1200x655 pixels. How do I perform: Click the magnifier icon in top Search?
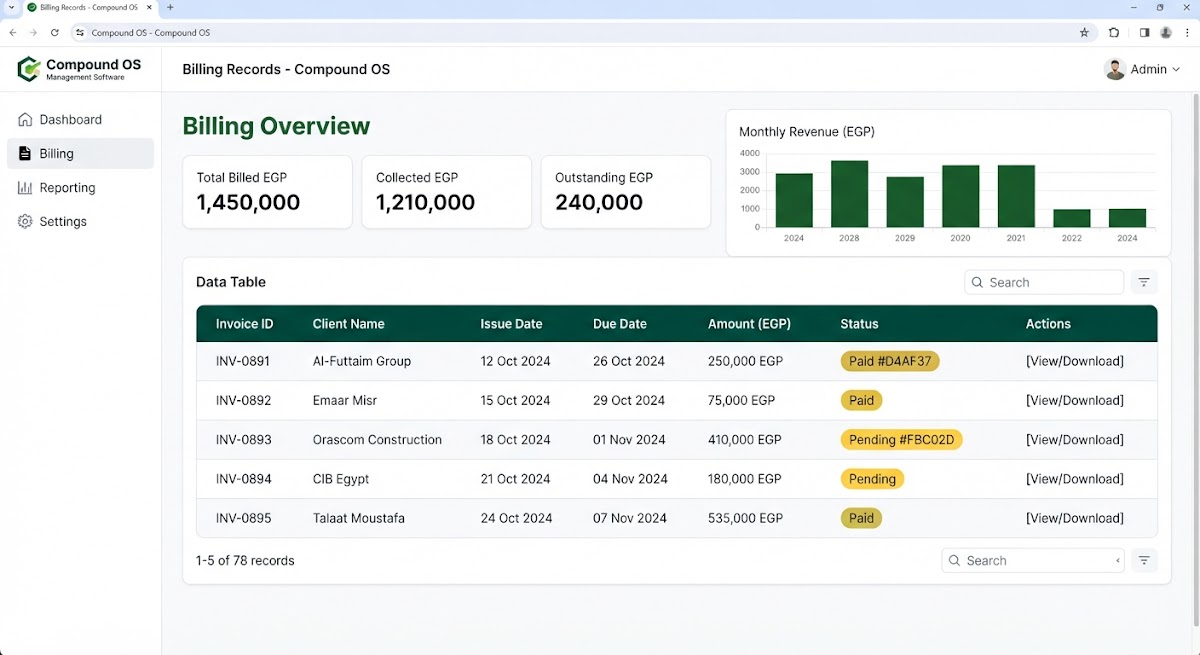point(977,283)
